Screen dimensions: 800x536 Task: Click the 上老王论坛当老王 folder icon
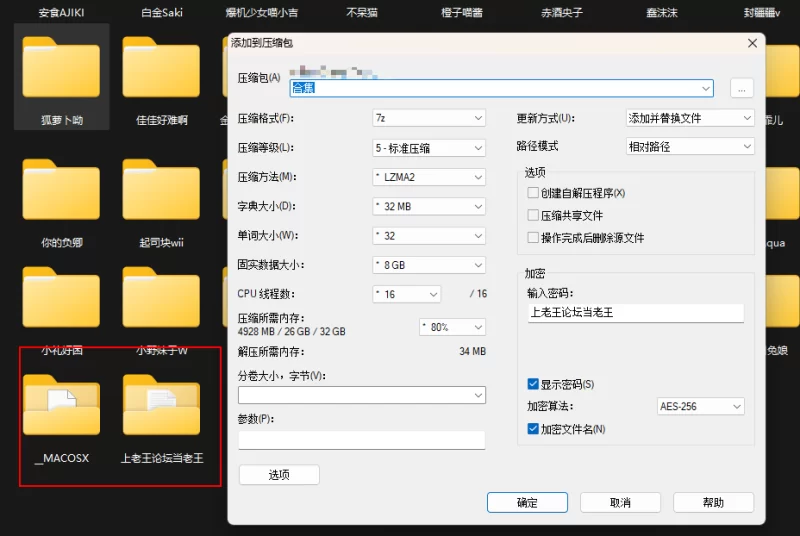161,405
